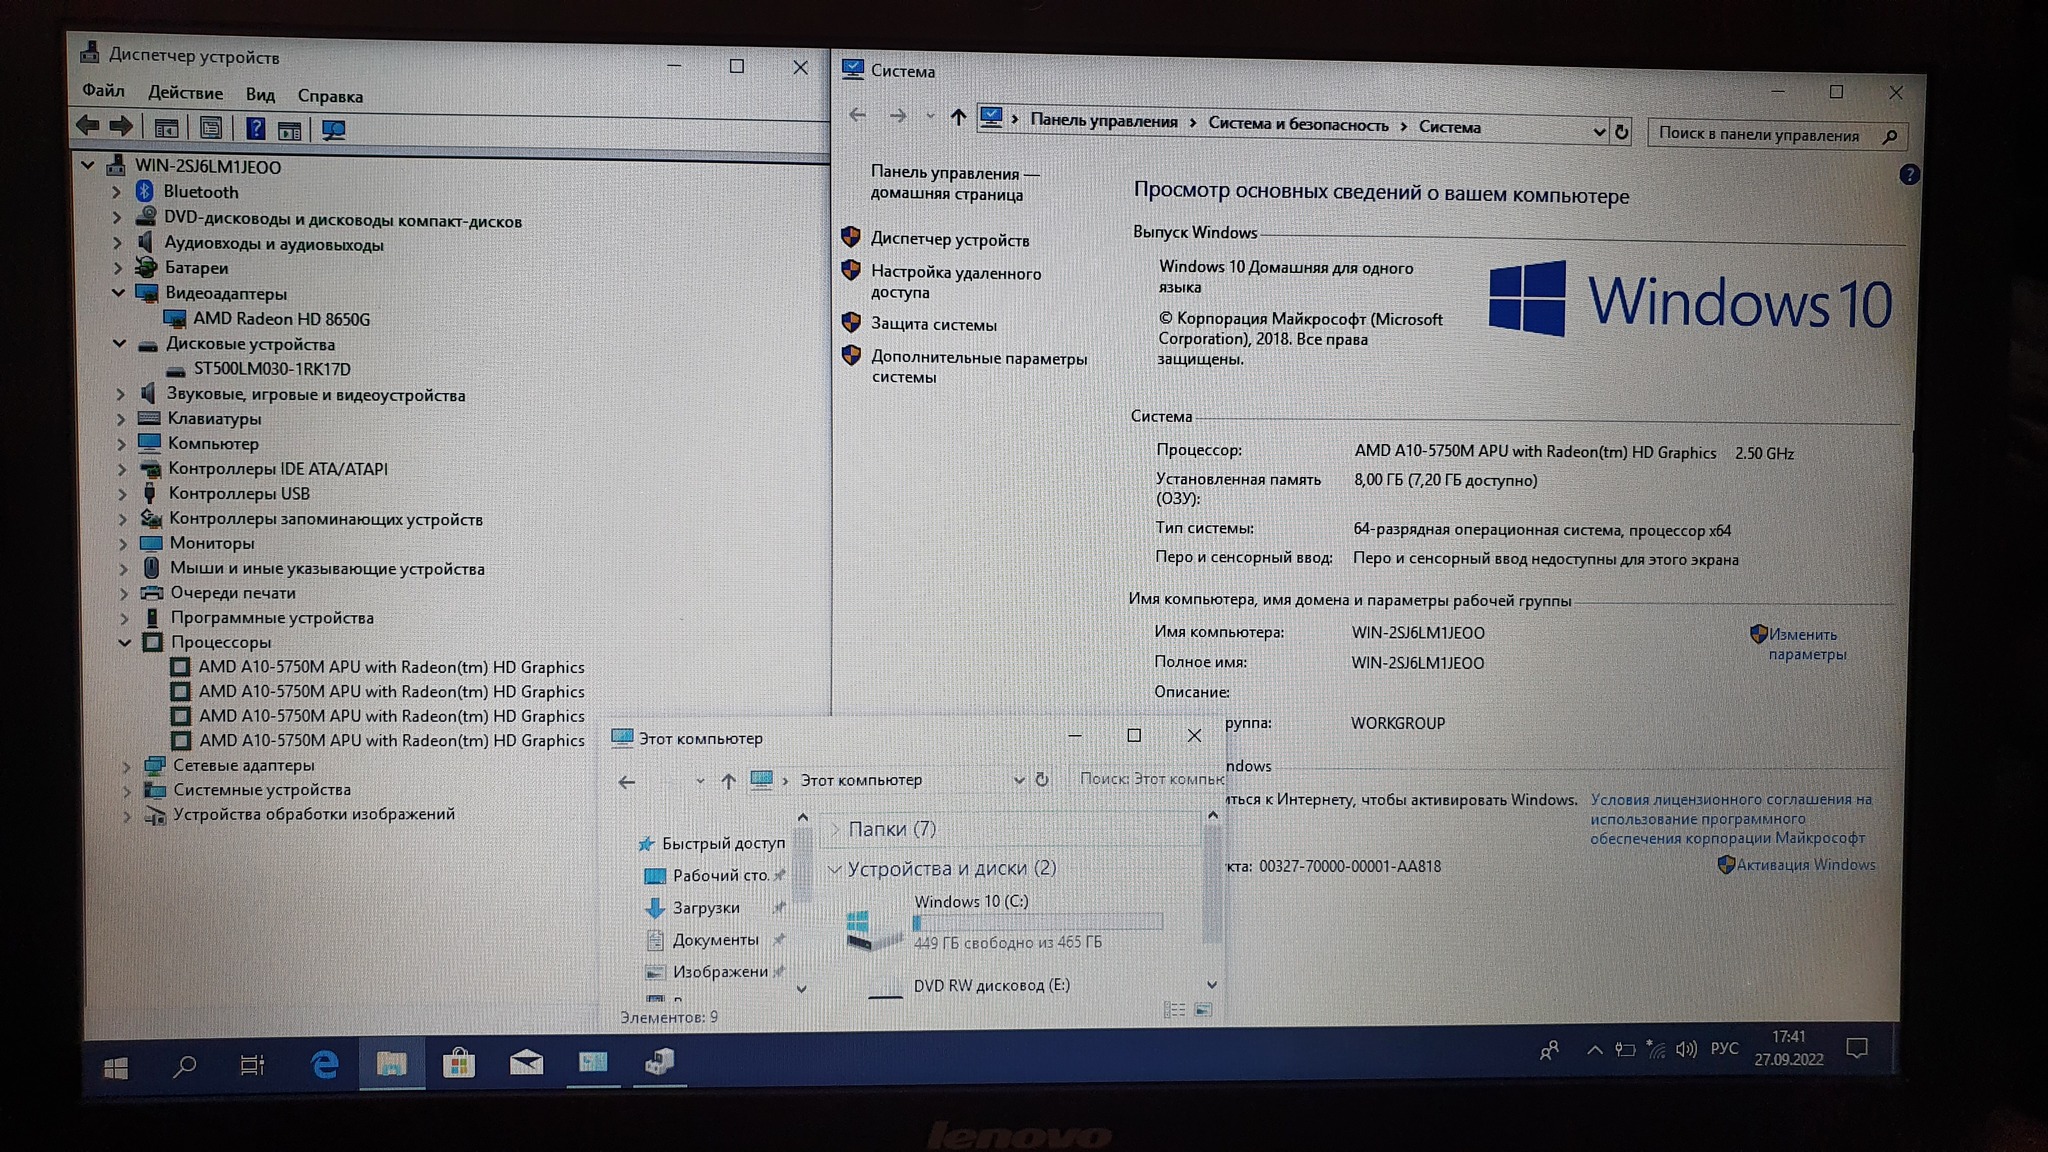
Task: Click Панель управления breadcrumb in address bar
Action: click(x=1104, y=121)
